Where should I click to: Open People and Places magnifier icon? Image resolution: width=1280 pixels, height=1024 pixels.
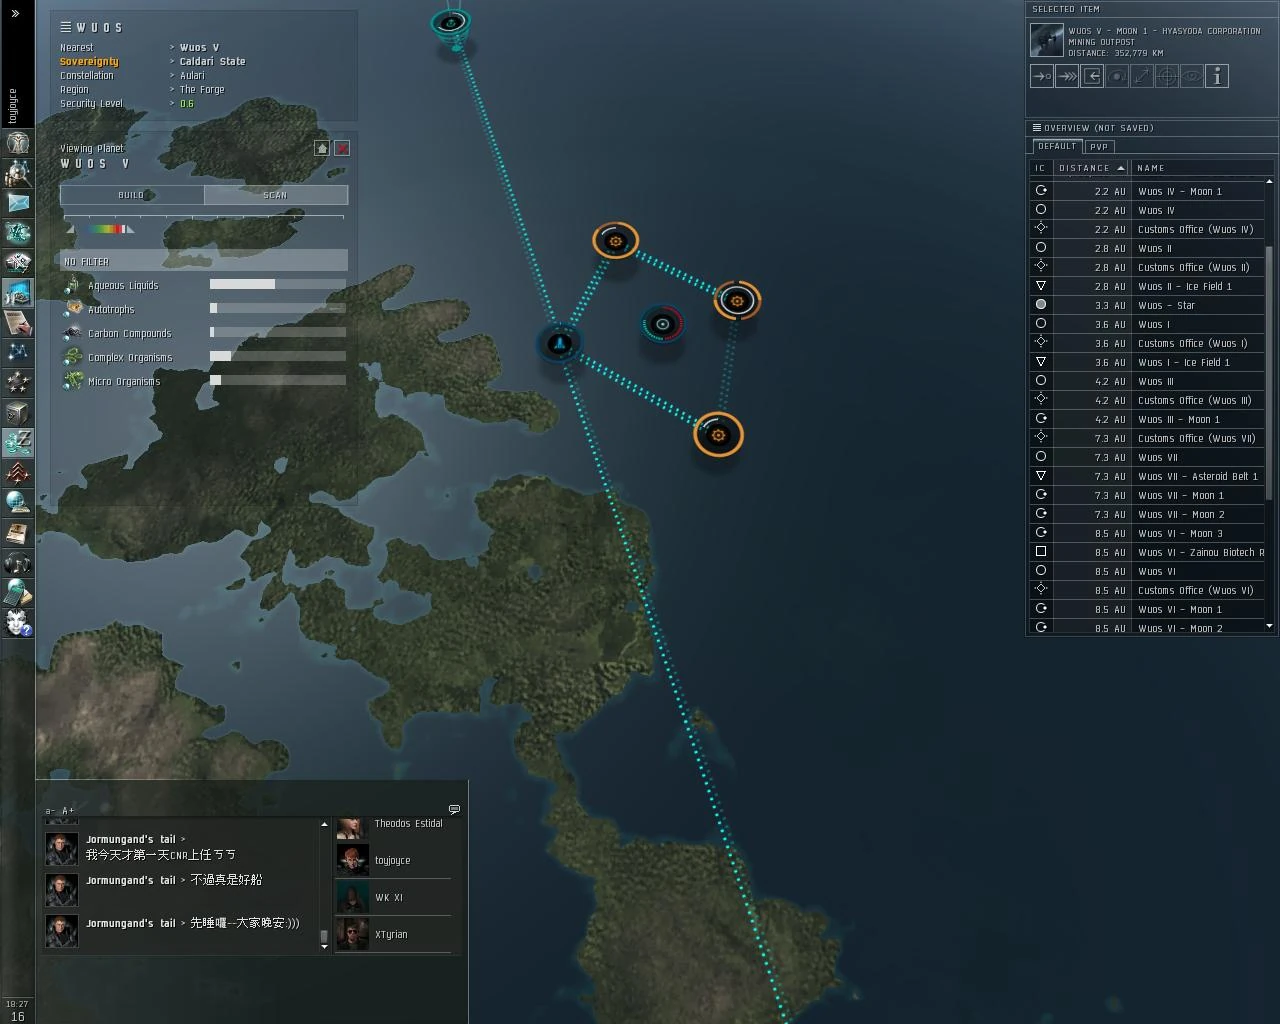(x=17, y=173)
